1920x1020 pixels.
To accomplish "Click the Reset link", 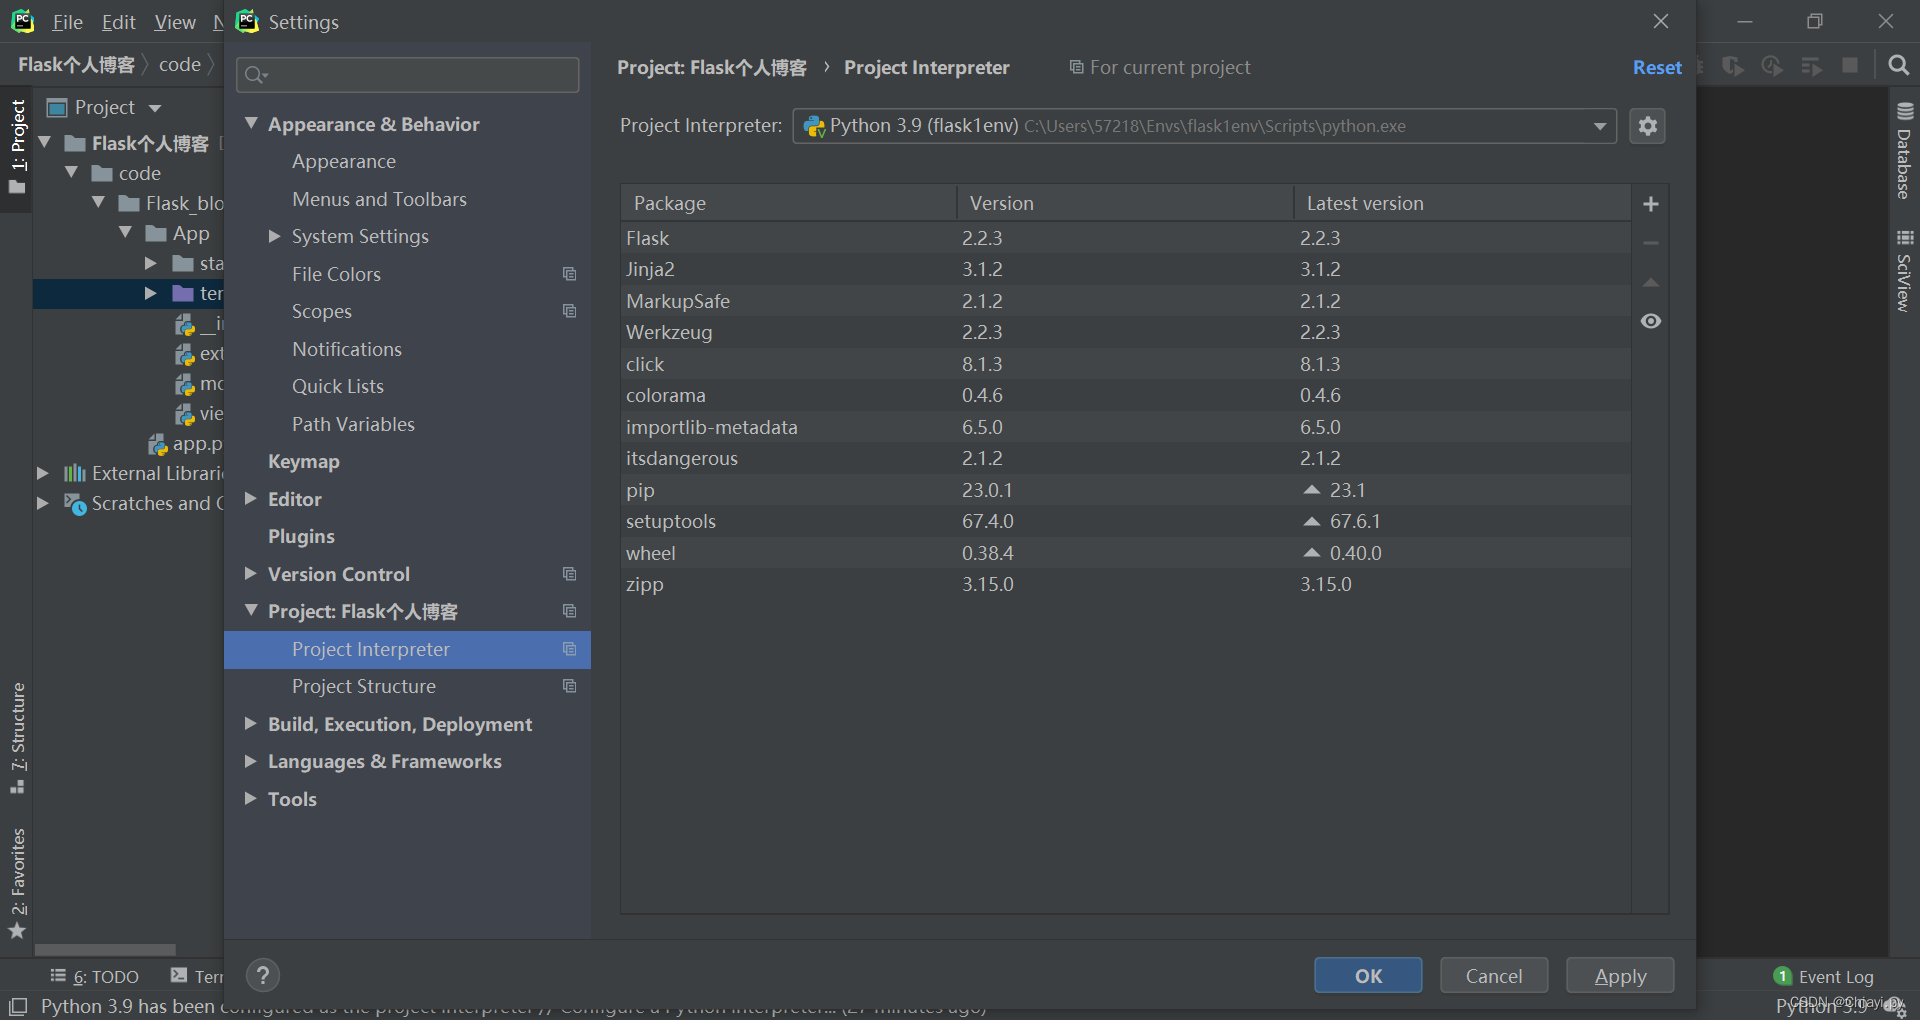I will [x=1657, y=67].
